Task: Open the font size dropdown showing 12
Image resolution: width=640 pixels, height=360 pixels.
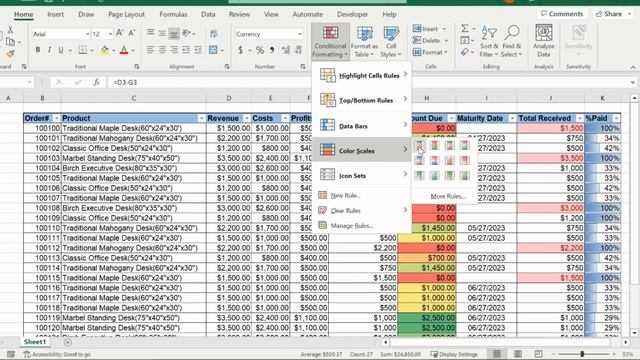Action: [x=110, y=34]
